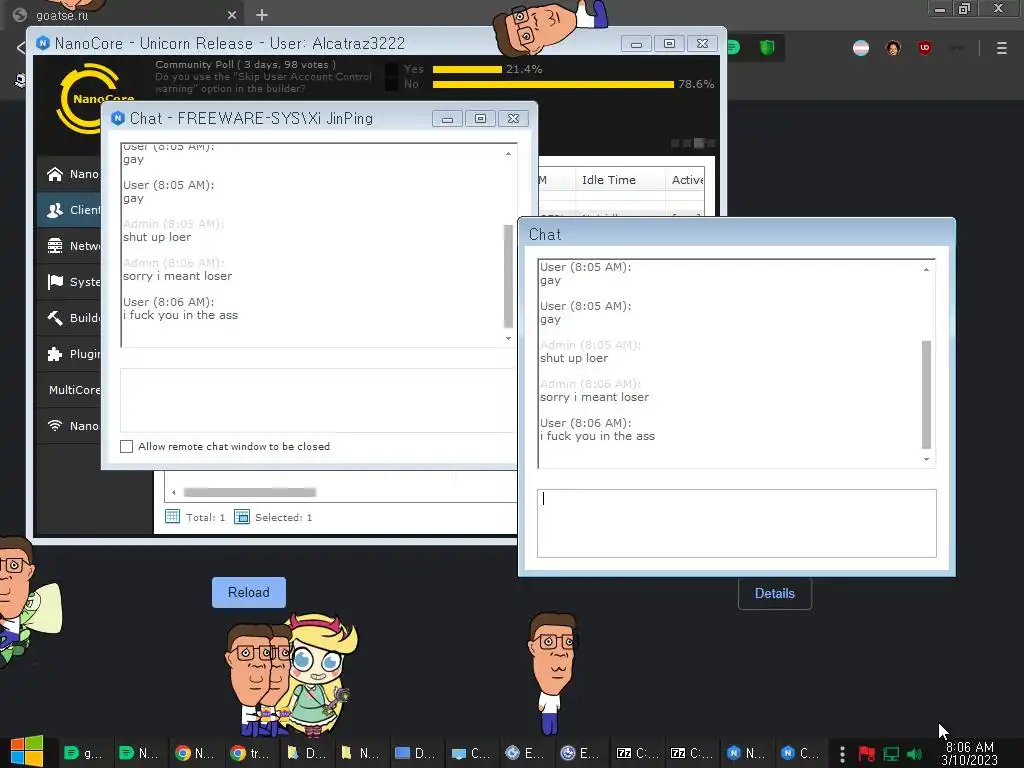The width and height of the screenshot is (1024, 768).
Task: Open a new browser tab with plus button
Action: coord(262,14)
